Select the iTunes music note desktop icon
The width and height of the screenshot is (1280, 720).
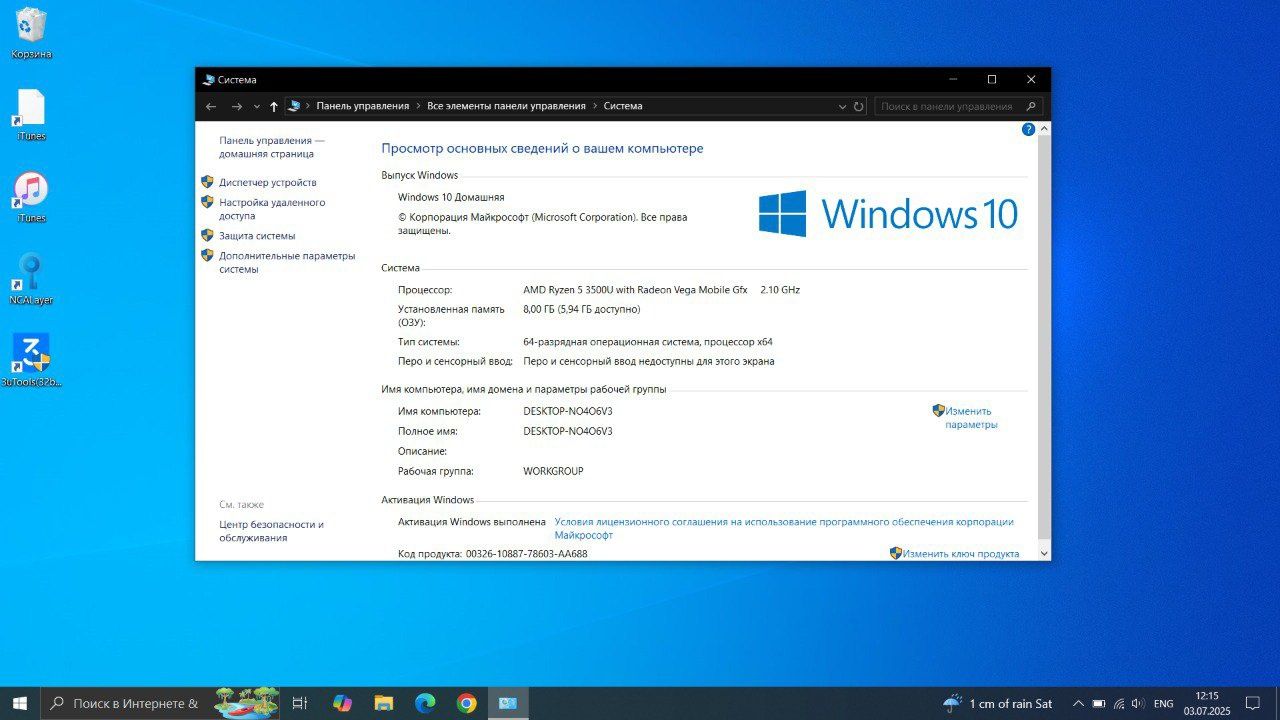[31, 196]
